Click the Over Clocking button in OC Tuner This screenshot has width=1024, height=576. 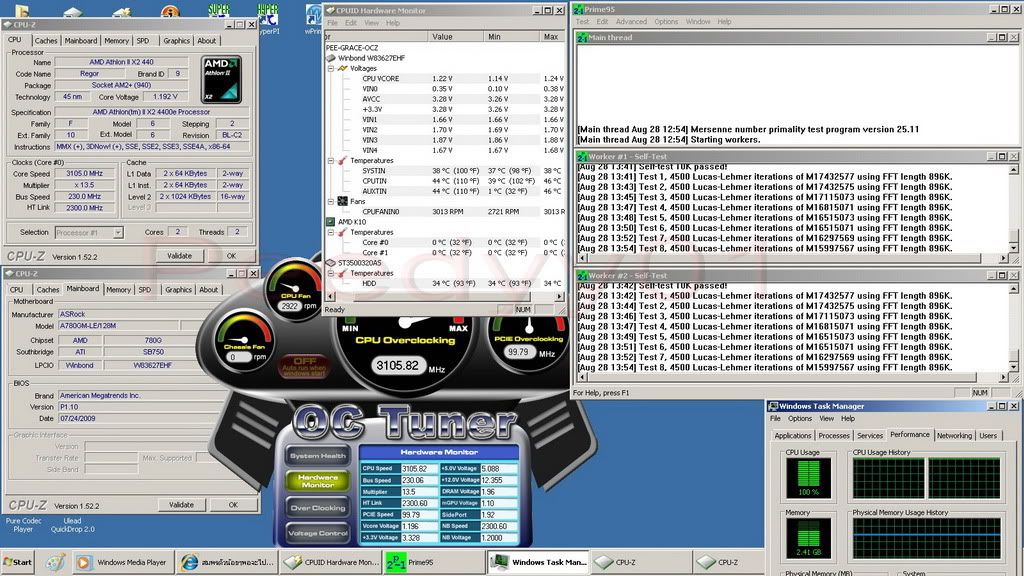pyautogui.click(x=318, y=507)
